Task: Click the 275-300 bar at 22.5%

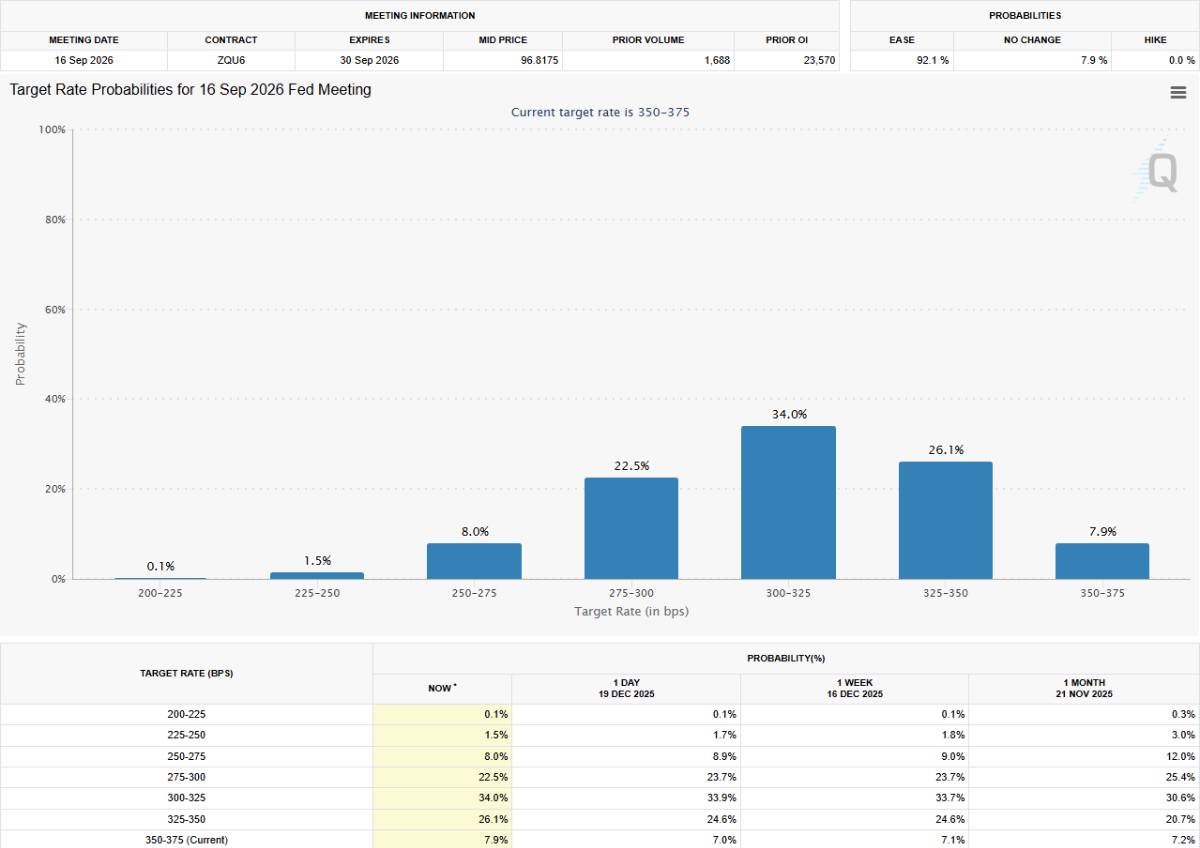Action: (631, 528)
